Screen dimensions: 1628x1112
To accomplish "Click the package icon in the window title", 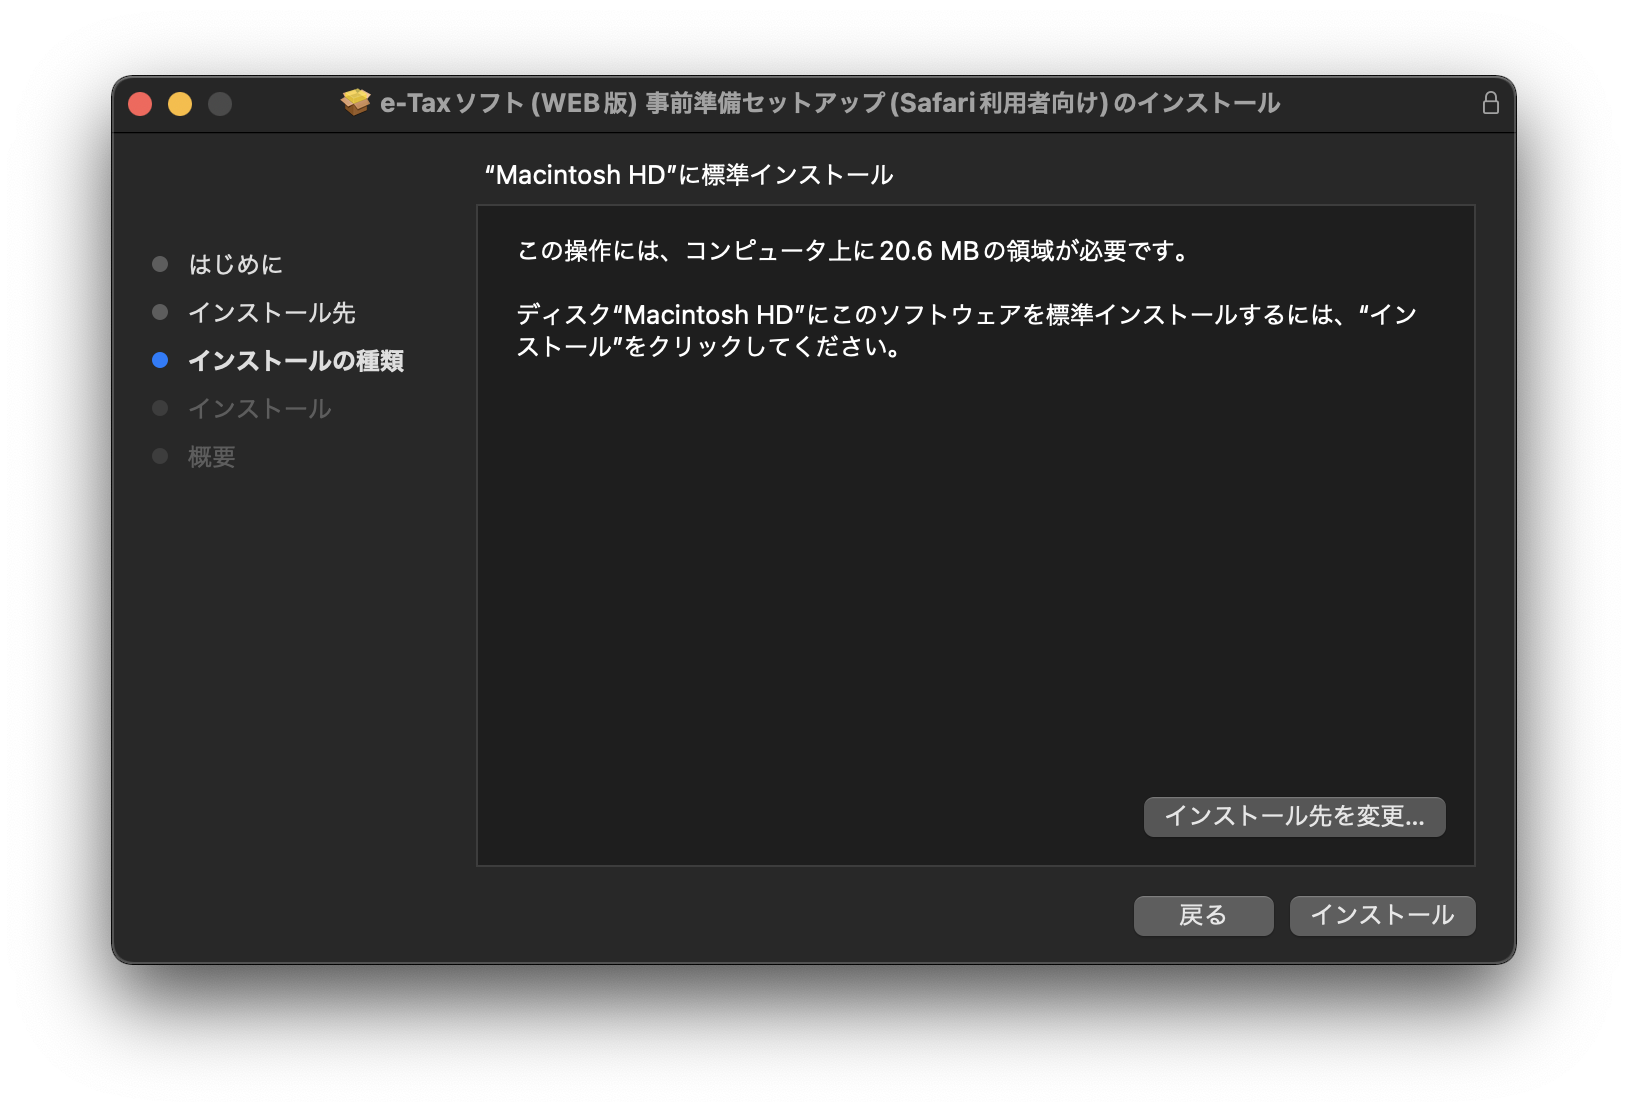I will tap(355, 102).
